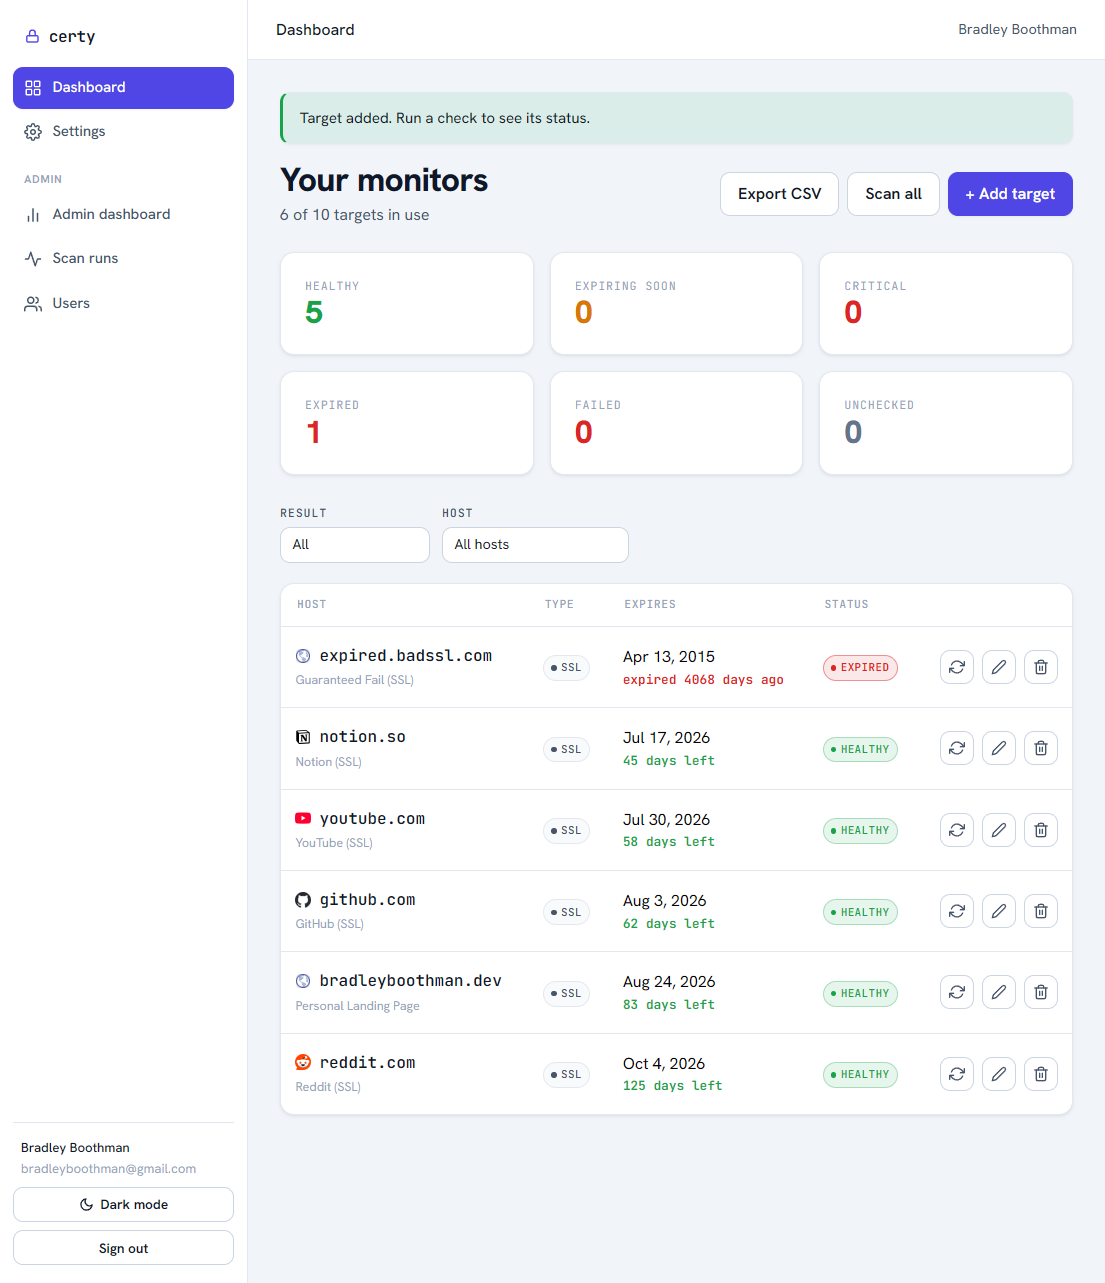Viewport: 1105px width, 1283px height.
Task: Click the Type column header
Action: pyautogui.click(x=559, y=604)
